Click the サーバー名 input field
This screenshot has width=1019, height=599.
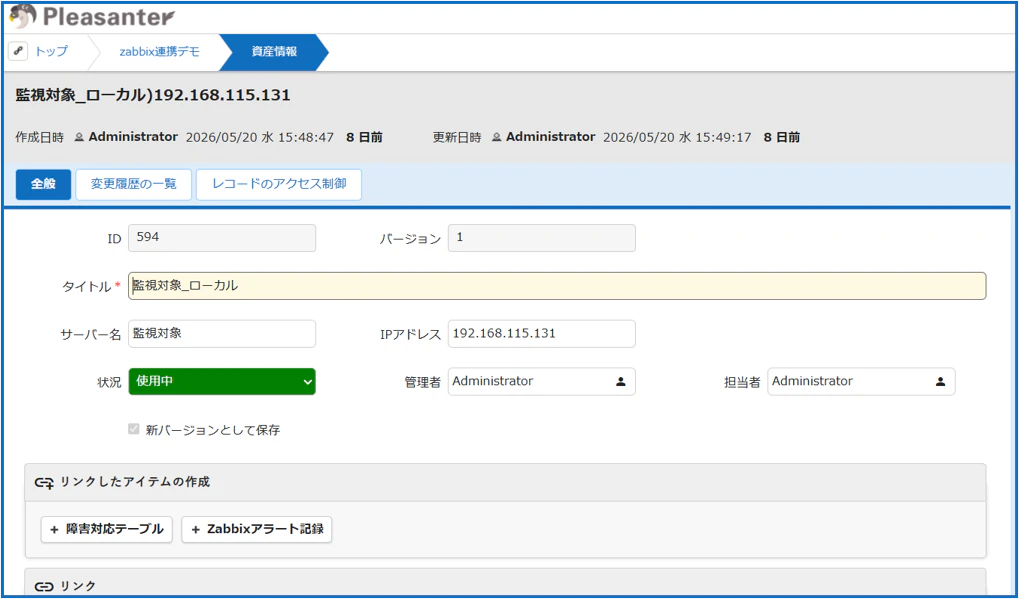tap(222, 334)
